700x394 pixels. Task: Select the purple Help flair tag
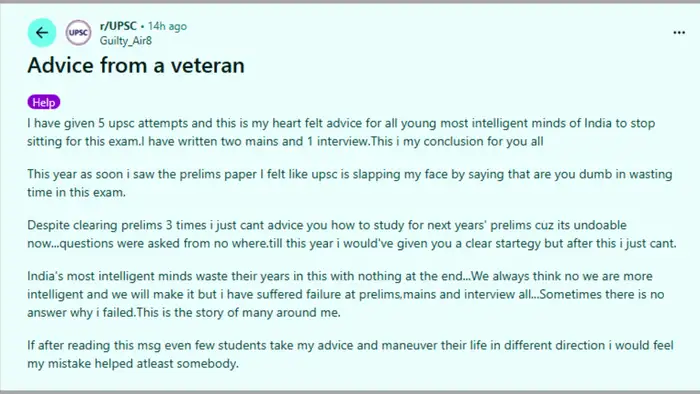pos(44,102)
